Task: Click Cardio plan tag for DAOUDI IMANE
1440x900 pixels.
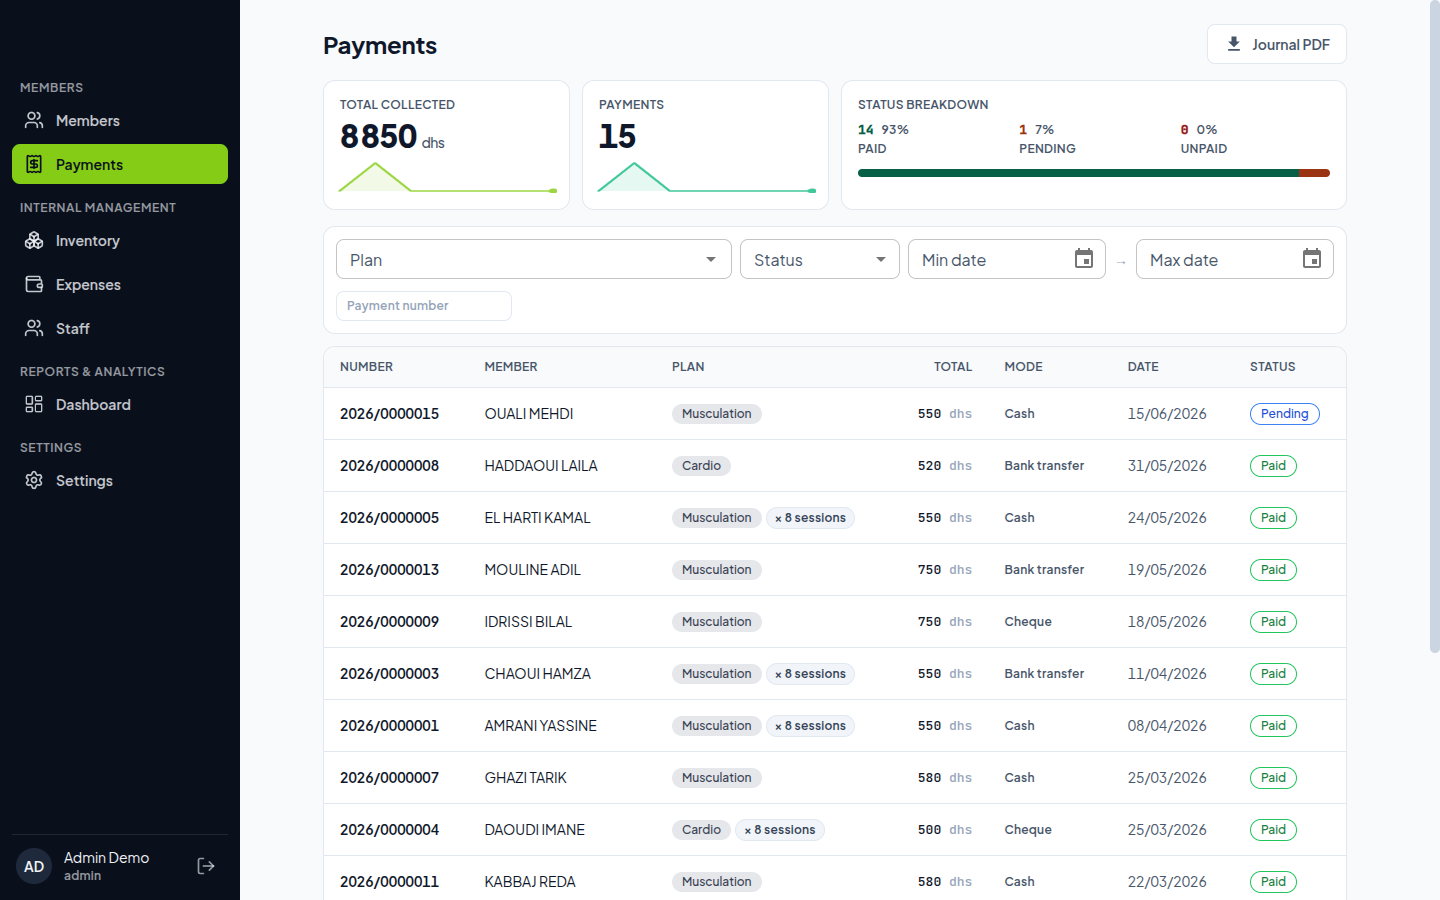Action: (701, 830)
